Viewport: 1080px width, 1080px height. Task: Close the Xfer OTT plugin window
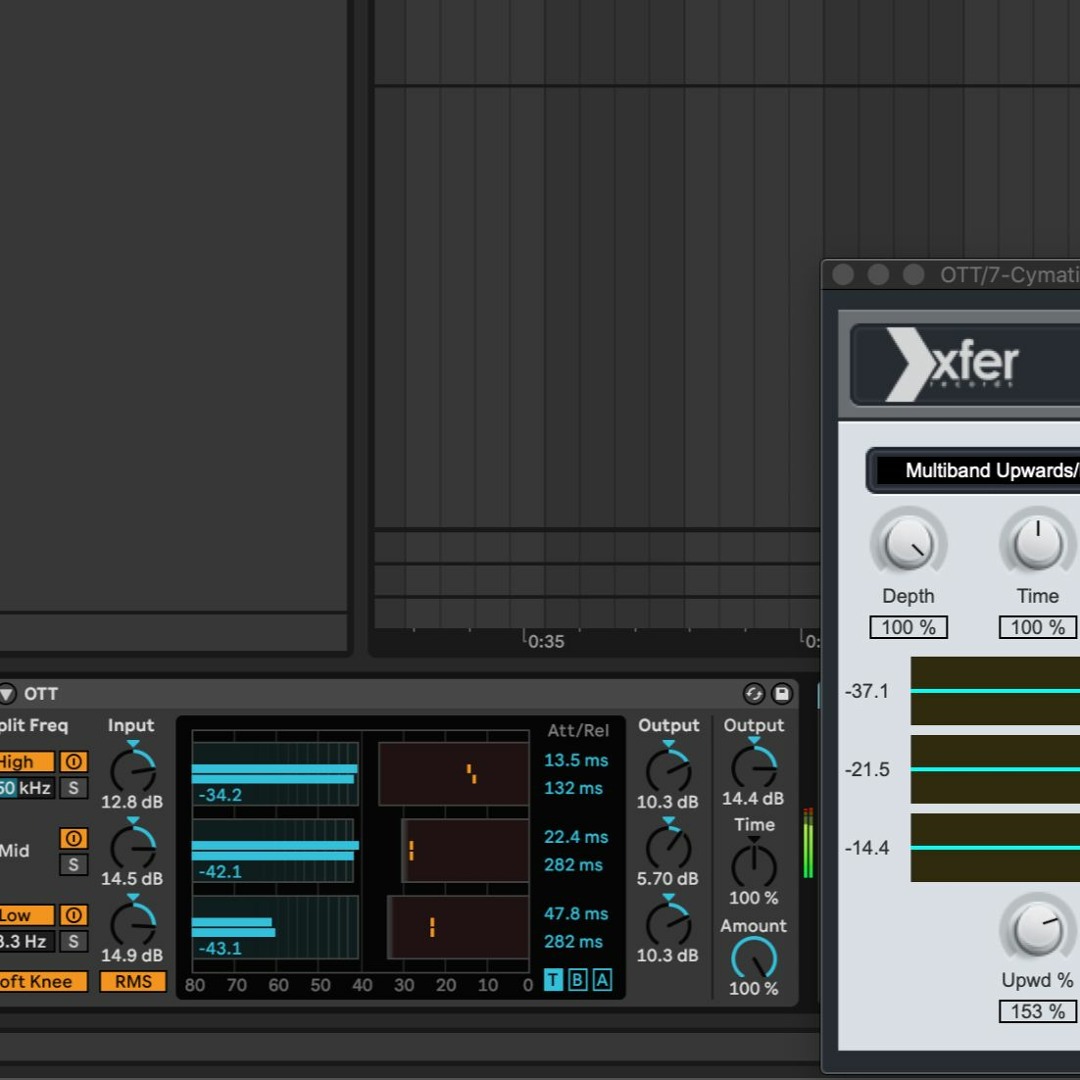click(x=843, y=275)
